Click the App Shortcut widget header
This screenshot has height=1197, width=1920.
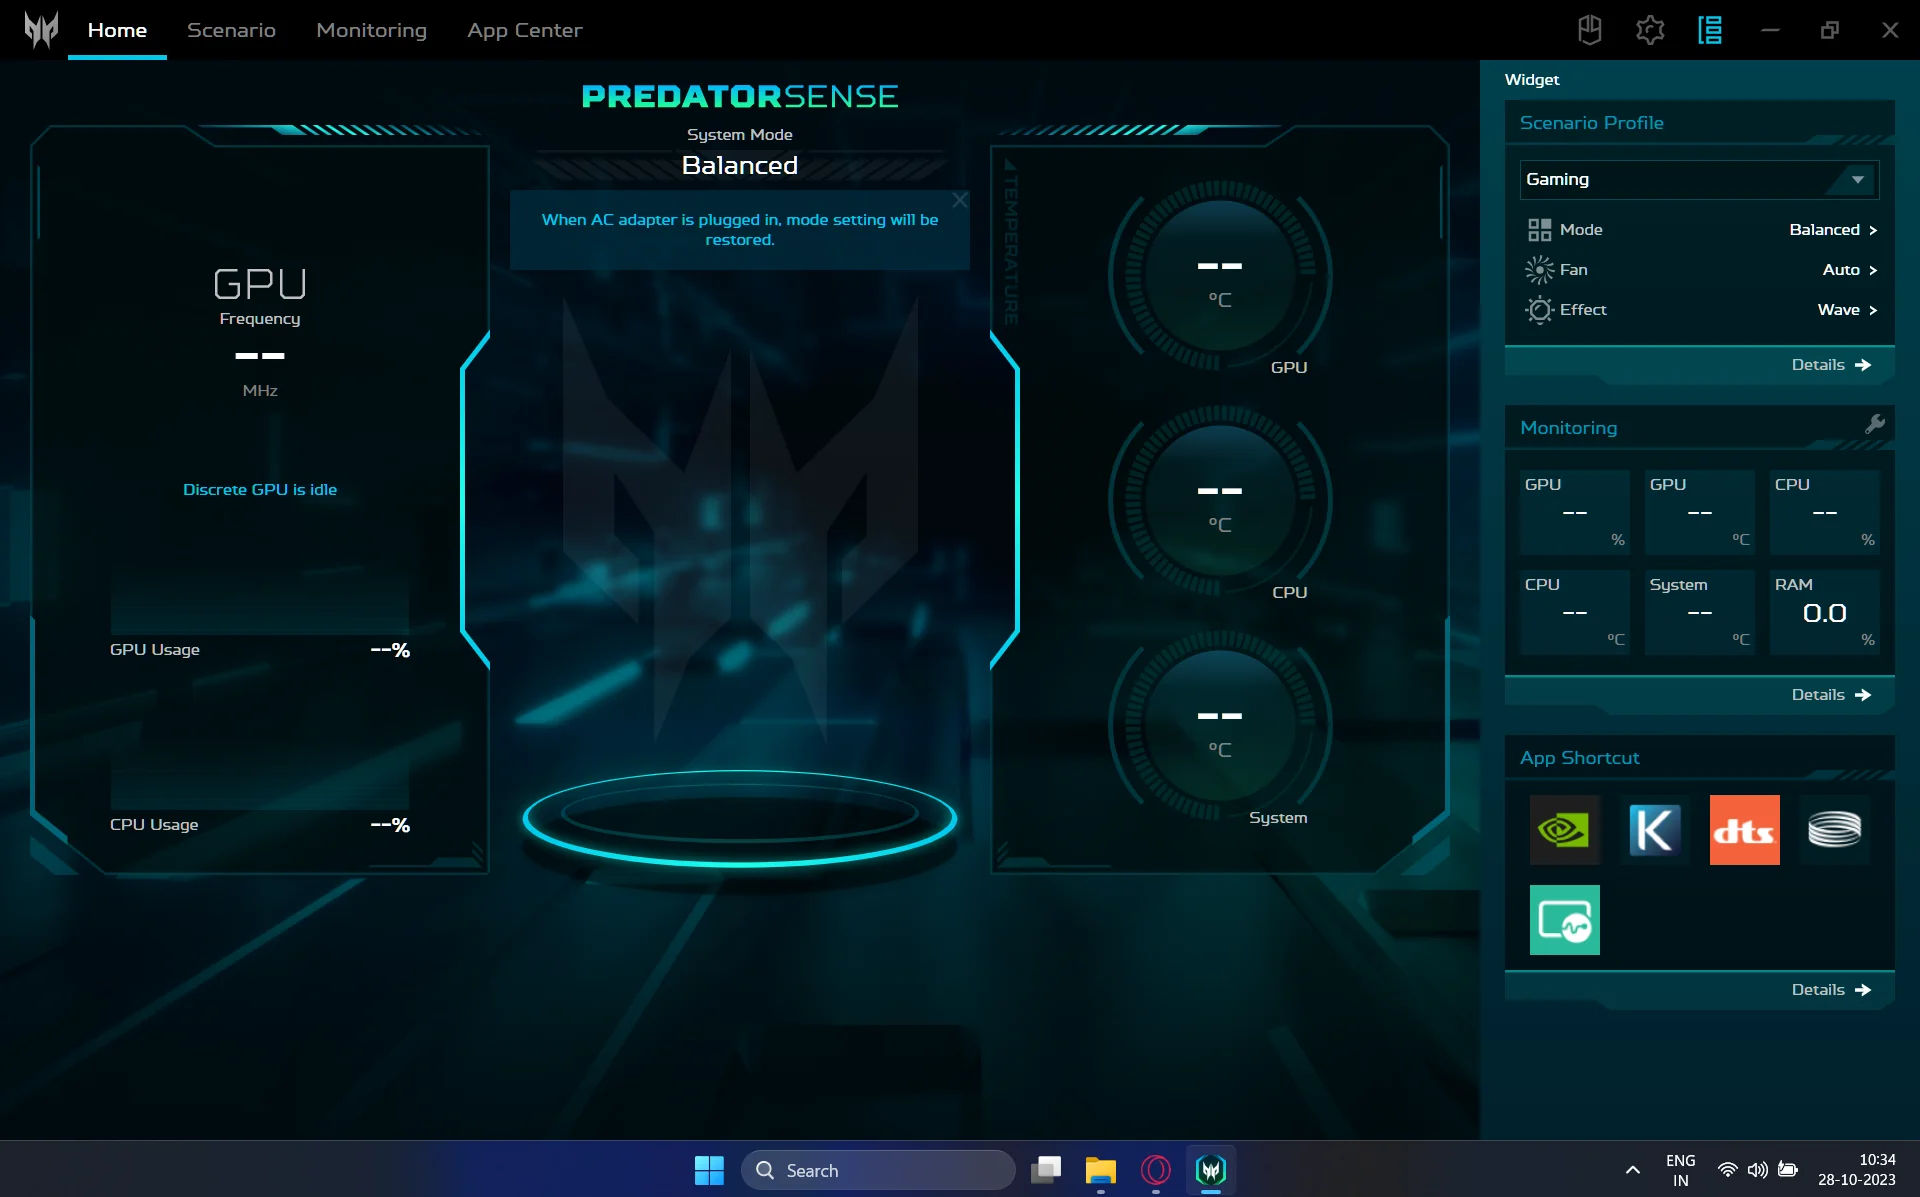[1699, 758]
